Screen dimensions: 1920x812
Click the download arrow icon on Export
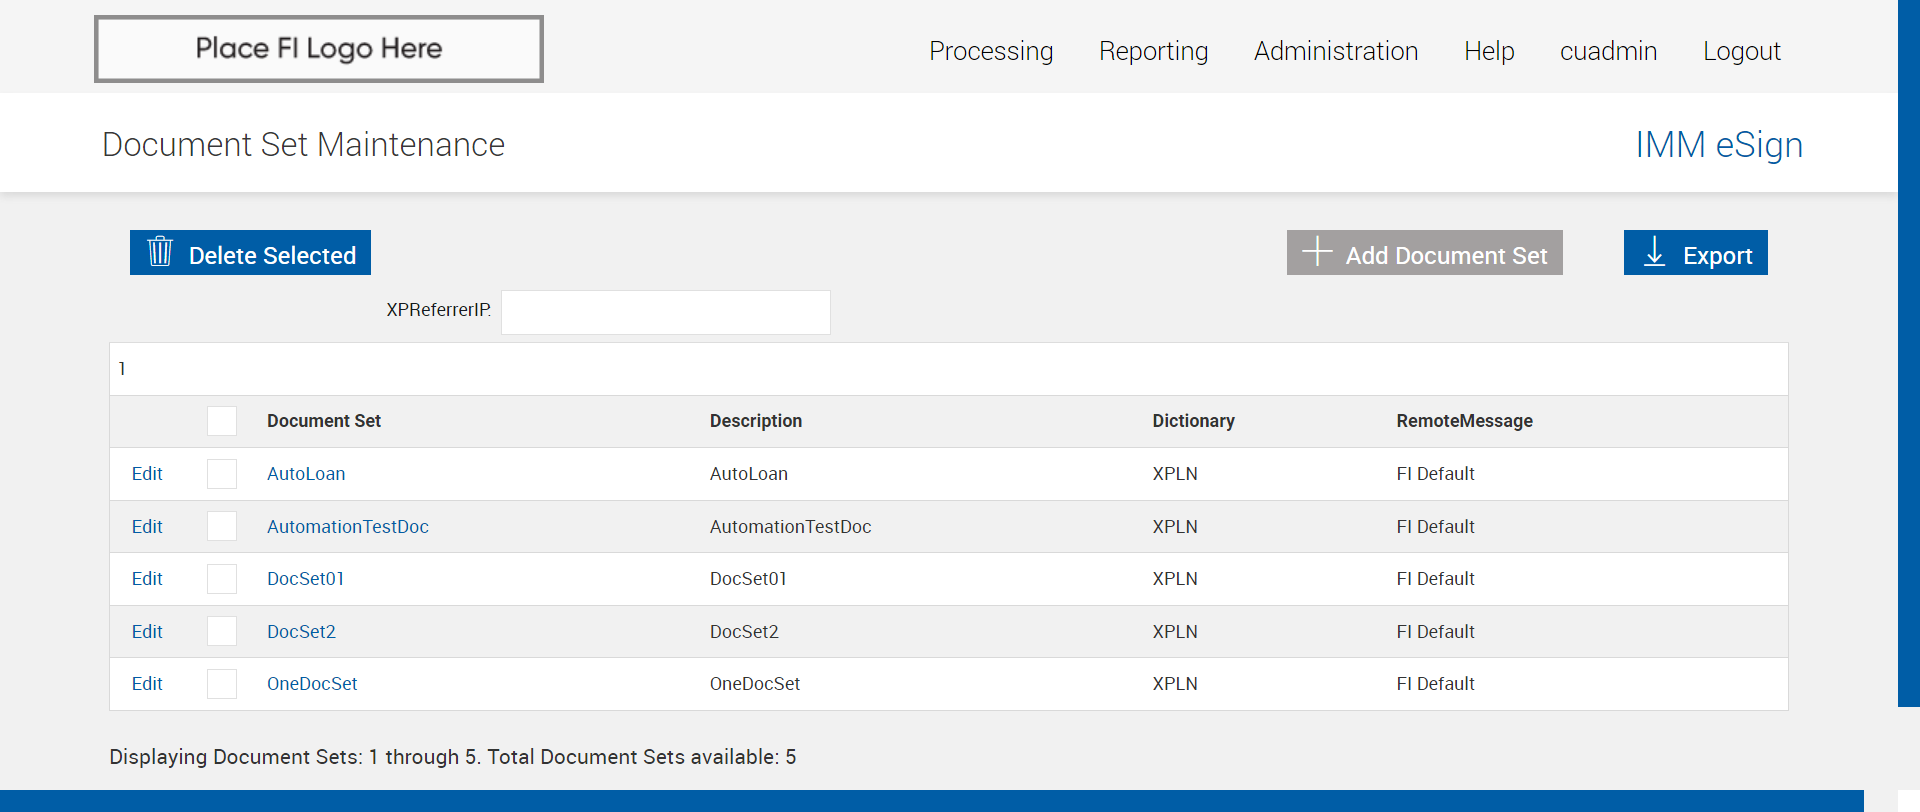pyautogui.click(x=1655, y=252)
